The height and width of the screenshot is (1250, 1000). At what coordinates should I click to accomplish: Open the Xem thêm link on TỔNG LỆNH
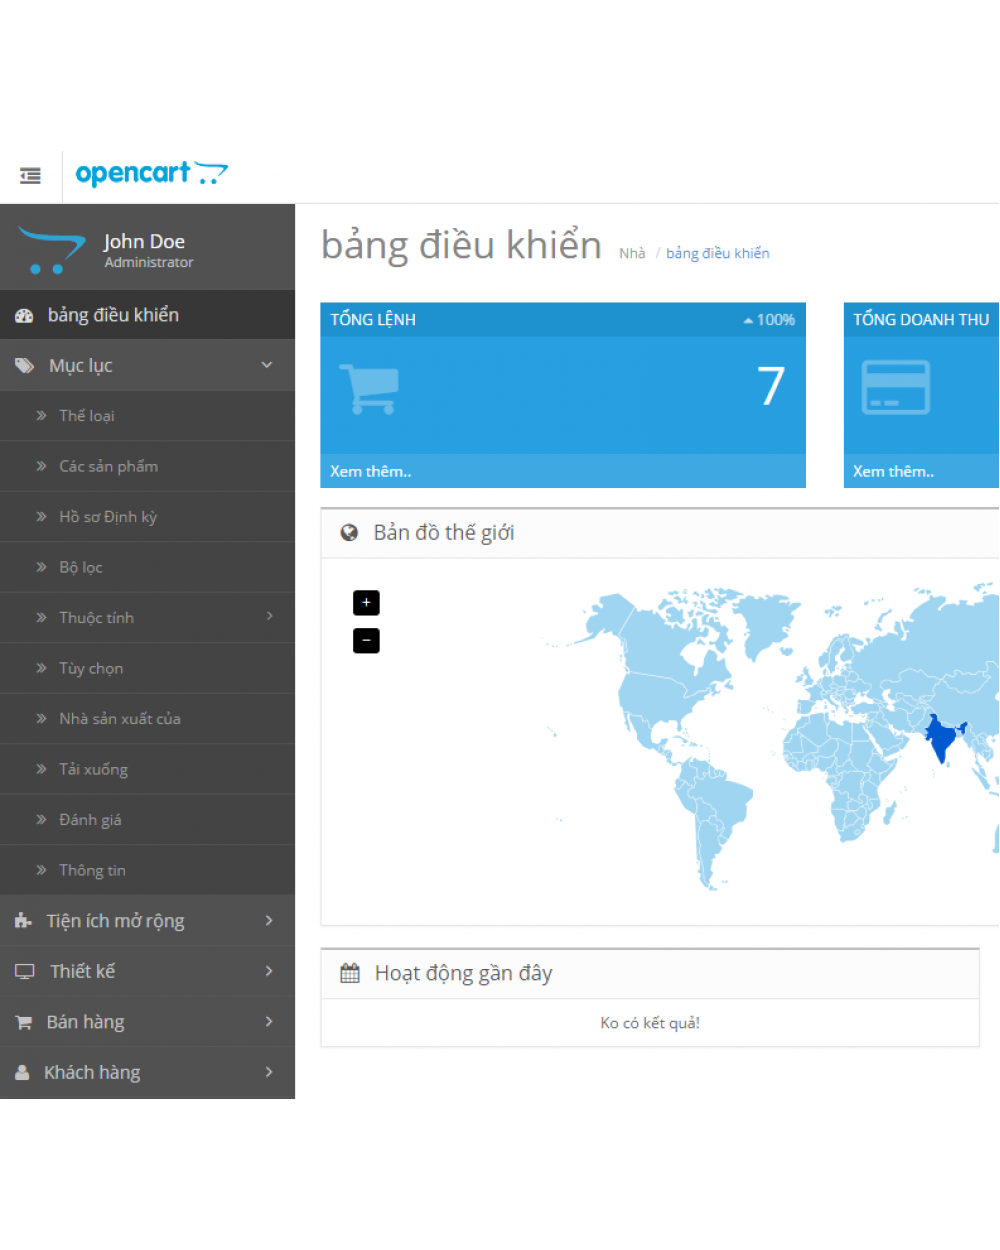click(370, 471)
